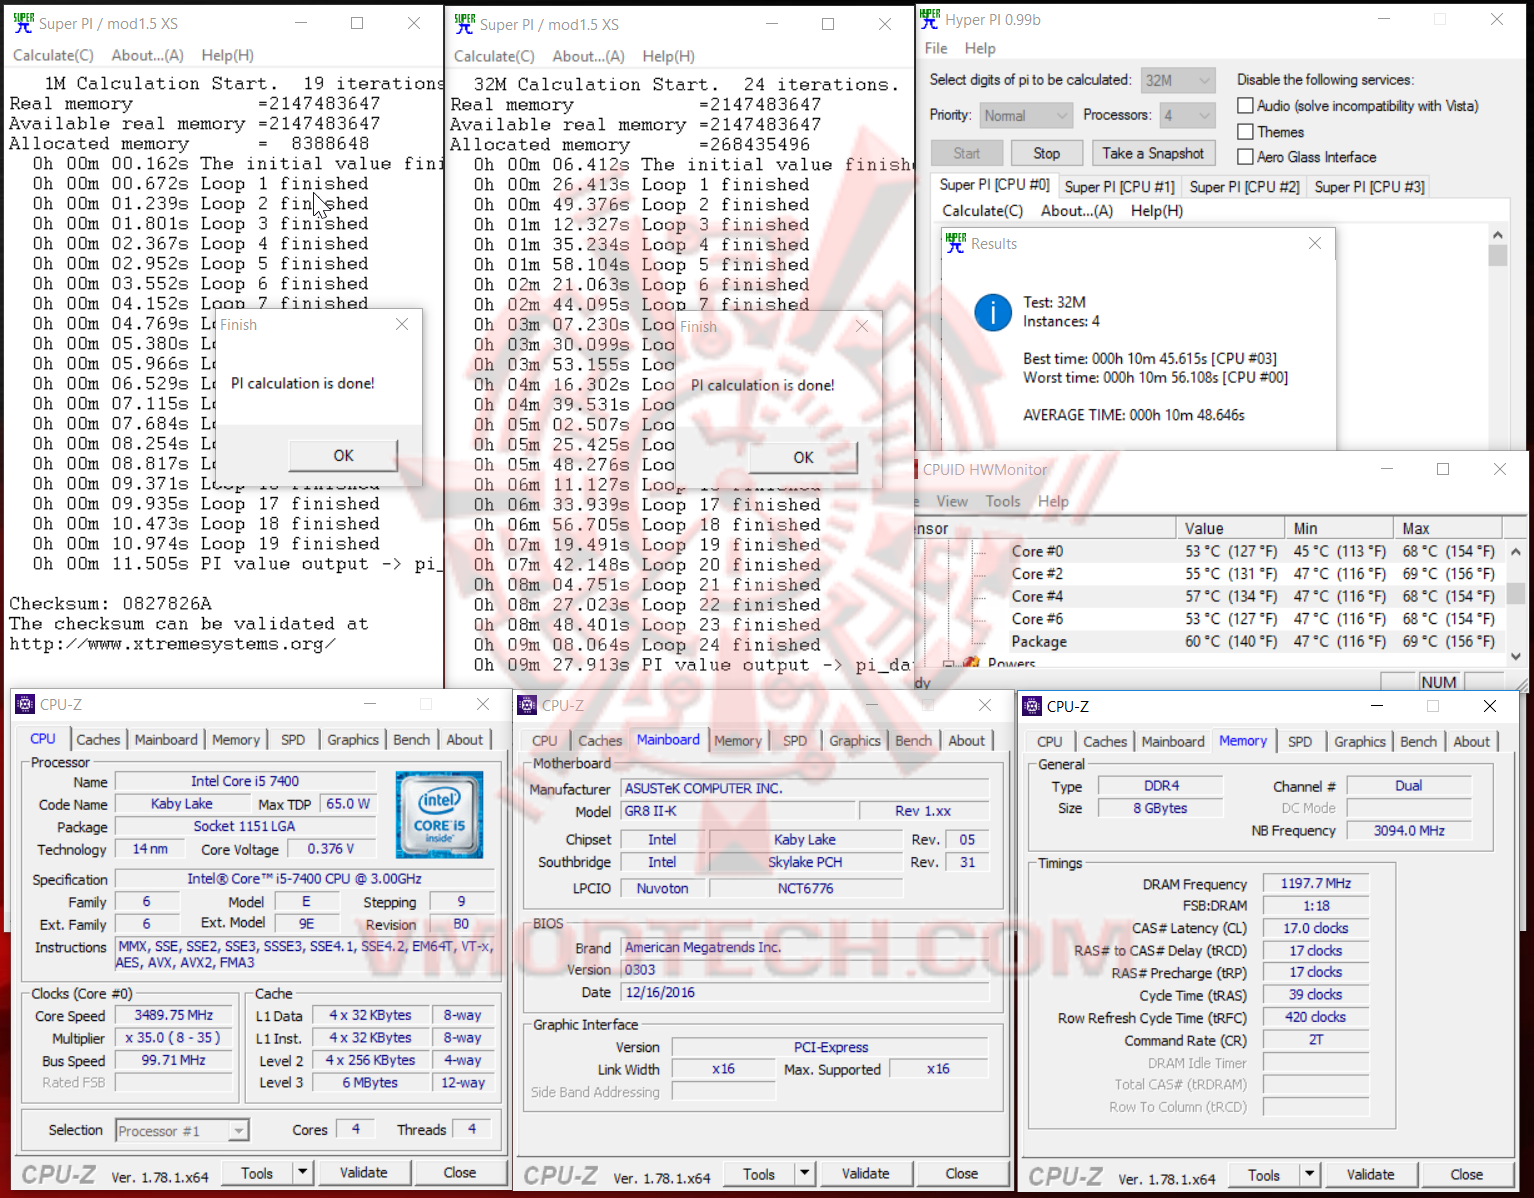1534x1198 pixels.
Task: Close the Finish dialog in the 1M Super PI window
Action: point(402,324)
